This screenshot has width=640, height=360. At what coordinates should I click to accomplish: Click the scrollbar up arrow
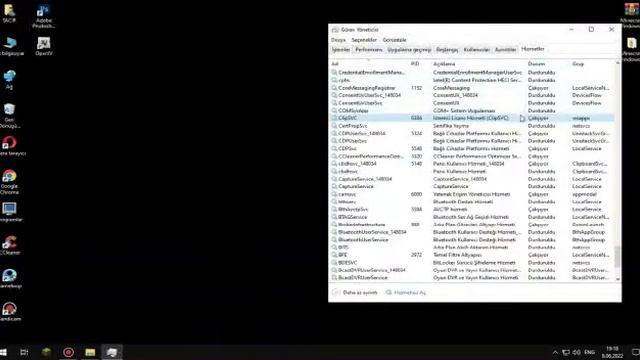tap(618, 63)
